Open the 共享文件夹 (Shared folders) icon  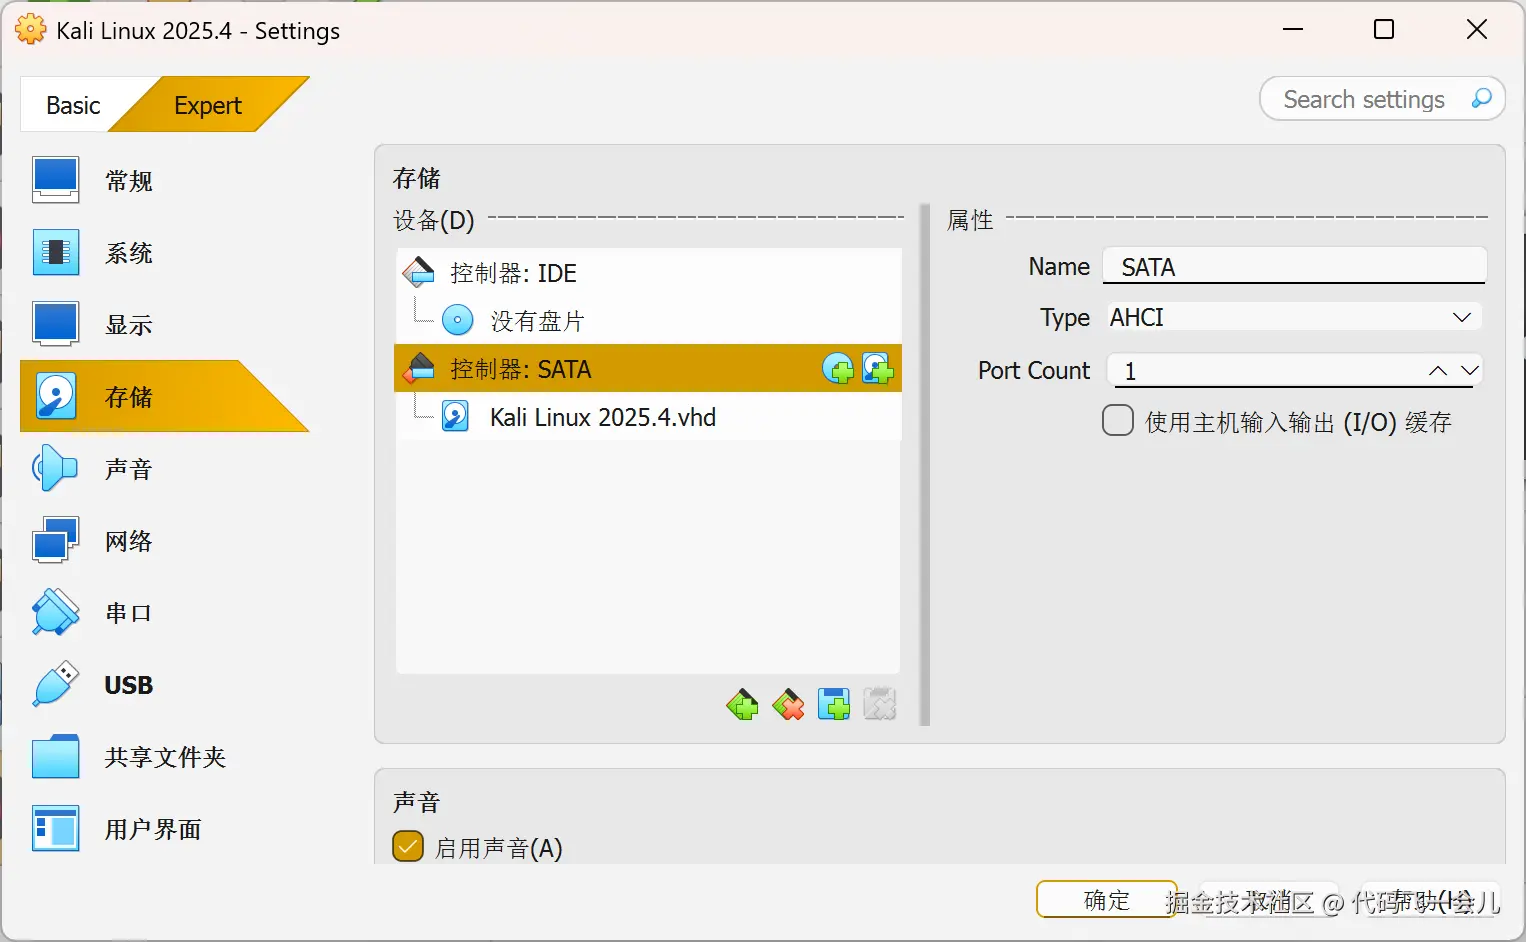(x=55, y=756)
